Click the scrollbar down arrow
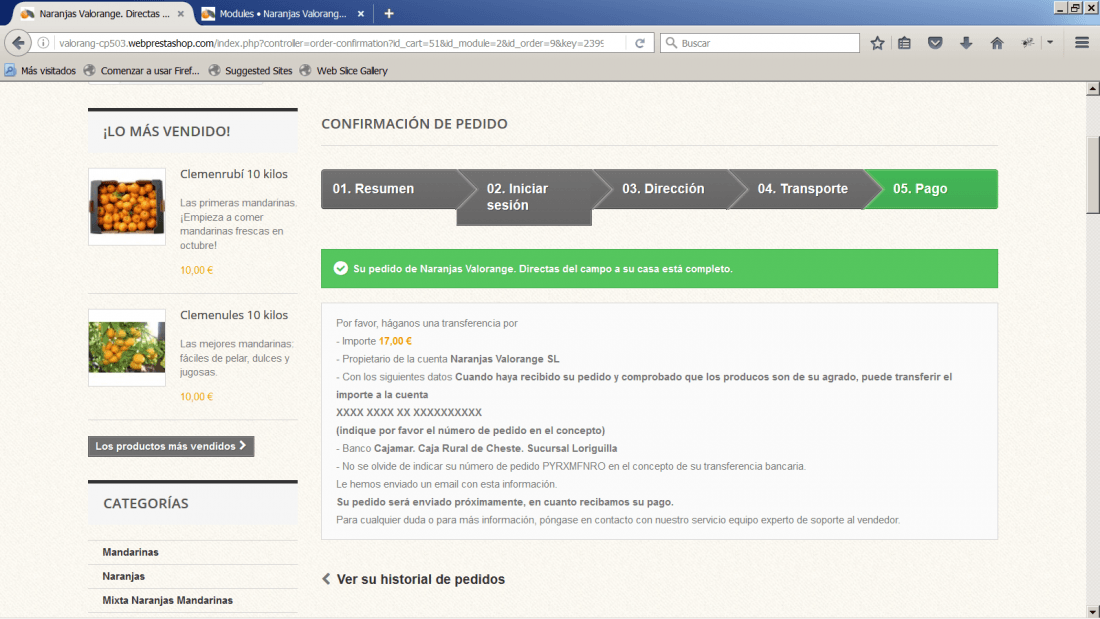This screenshot has height=619, width=1100. 1093,611
